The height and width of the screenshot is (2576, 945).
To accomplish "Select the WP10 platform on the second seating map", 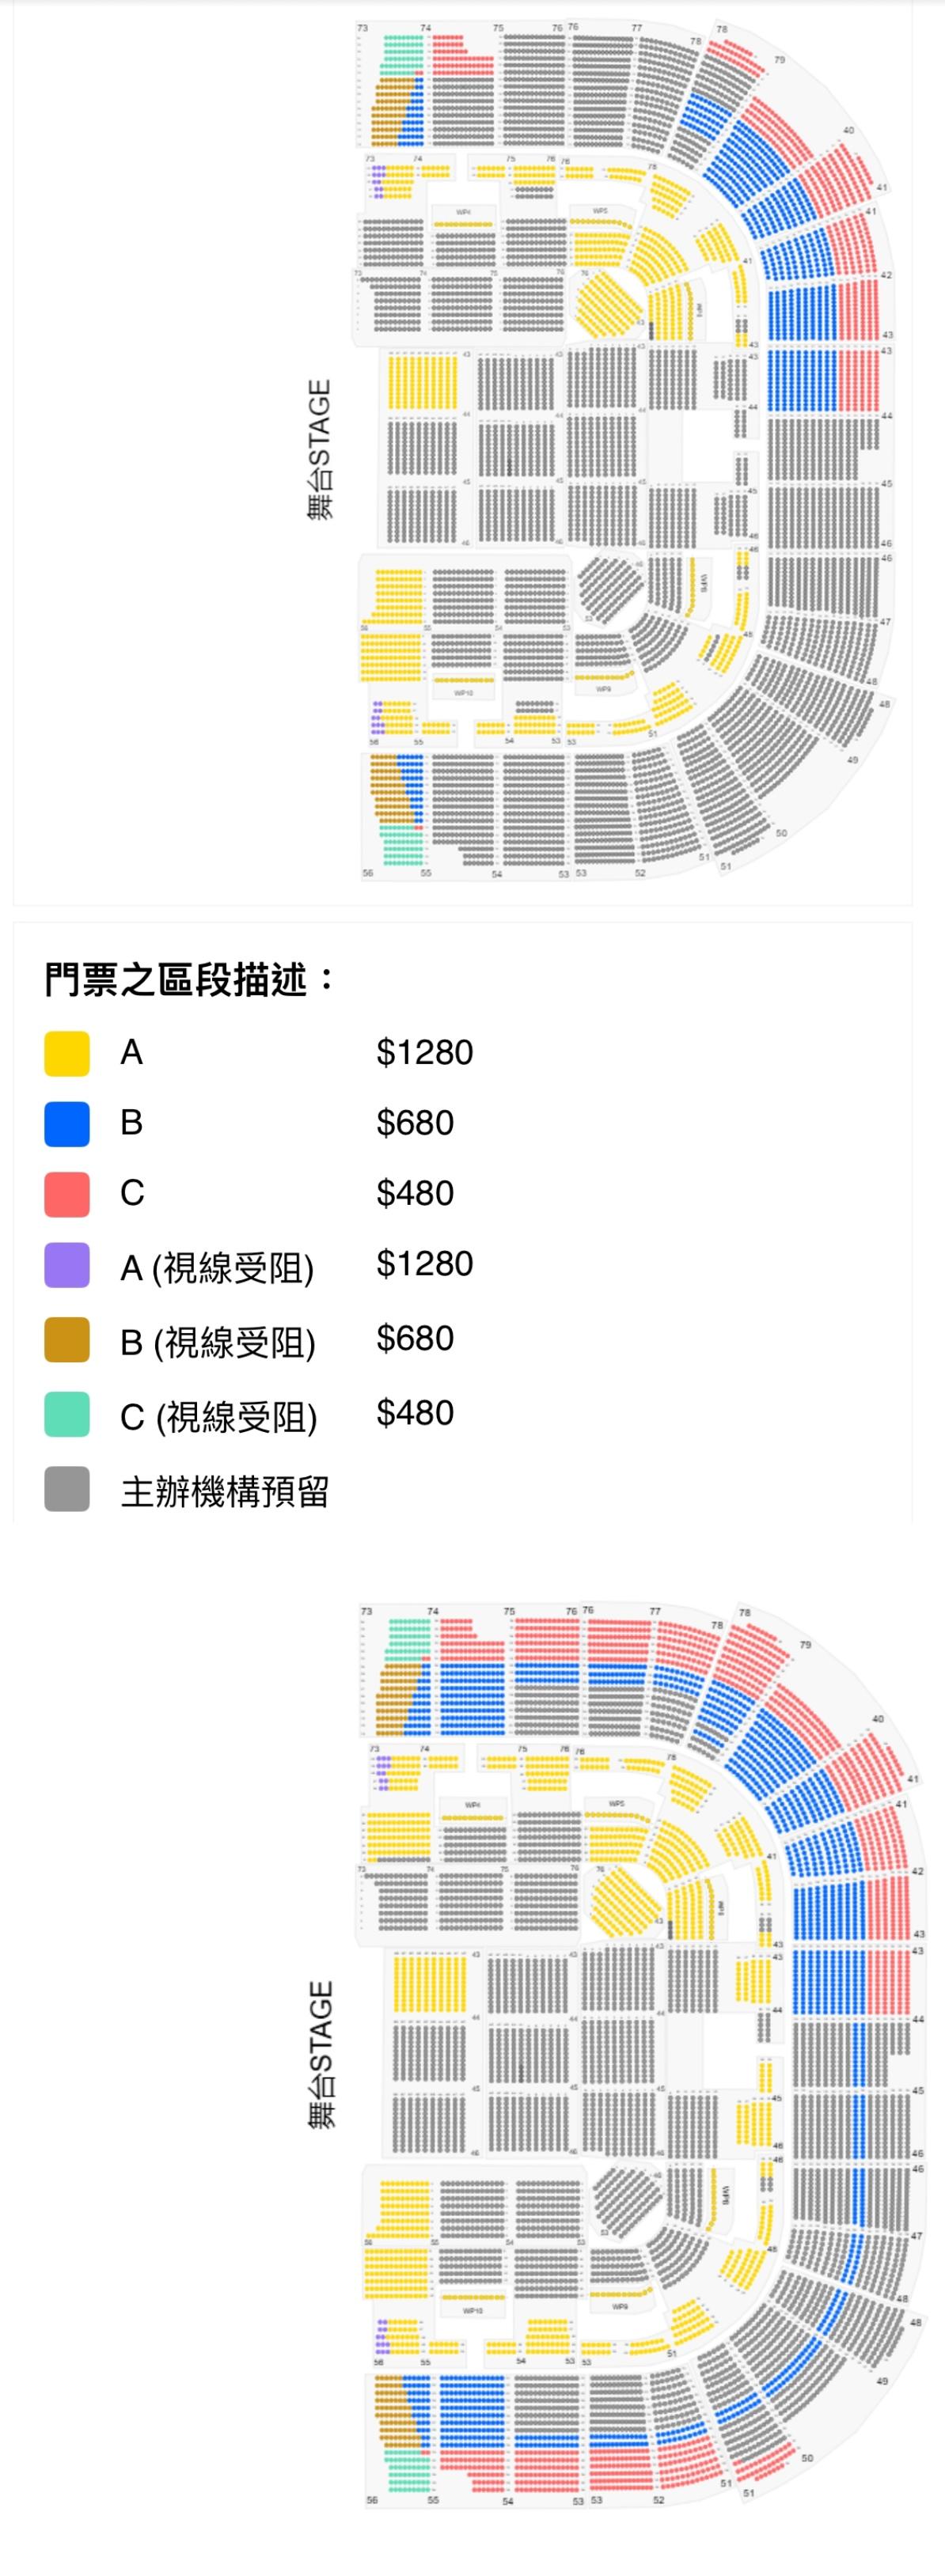I will pyautogui.click(x=472, y=2311).
